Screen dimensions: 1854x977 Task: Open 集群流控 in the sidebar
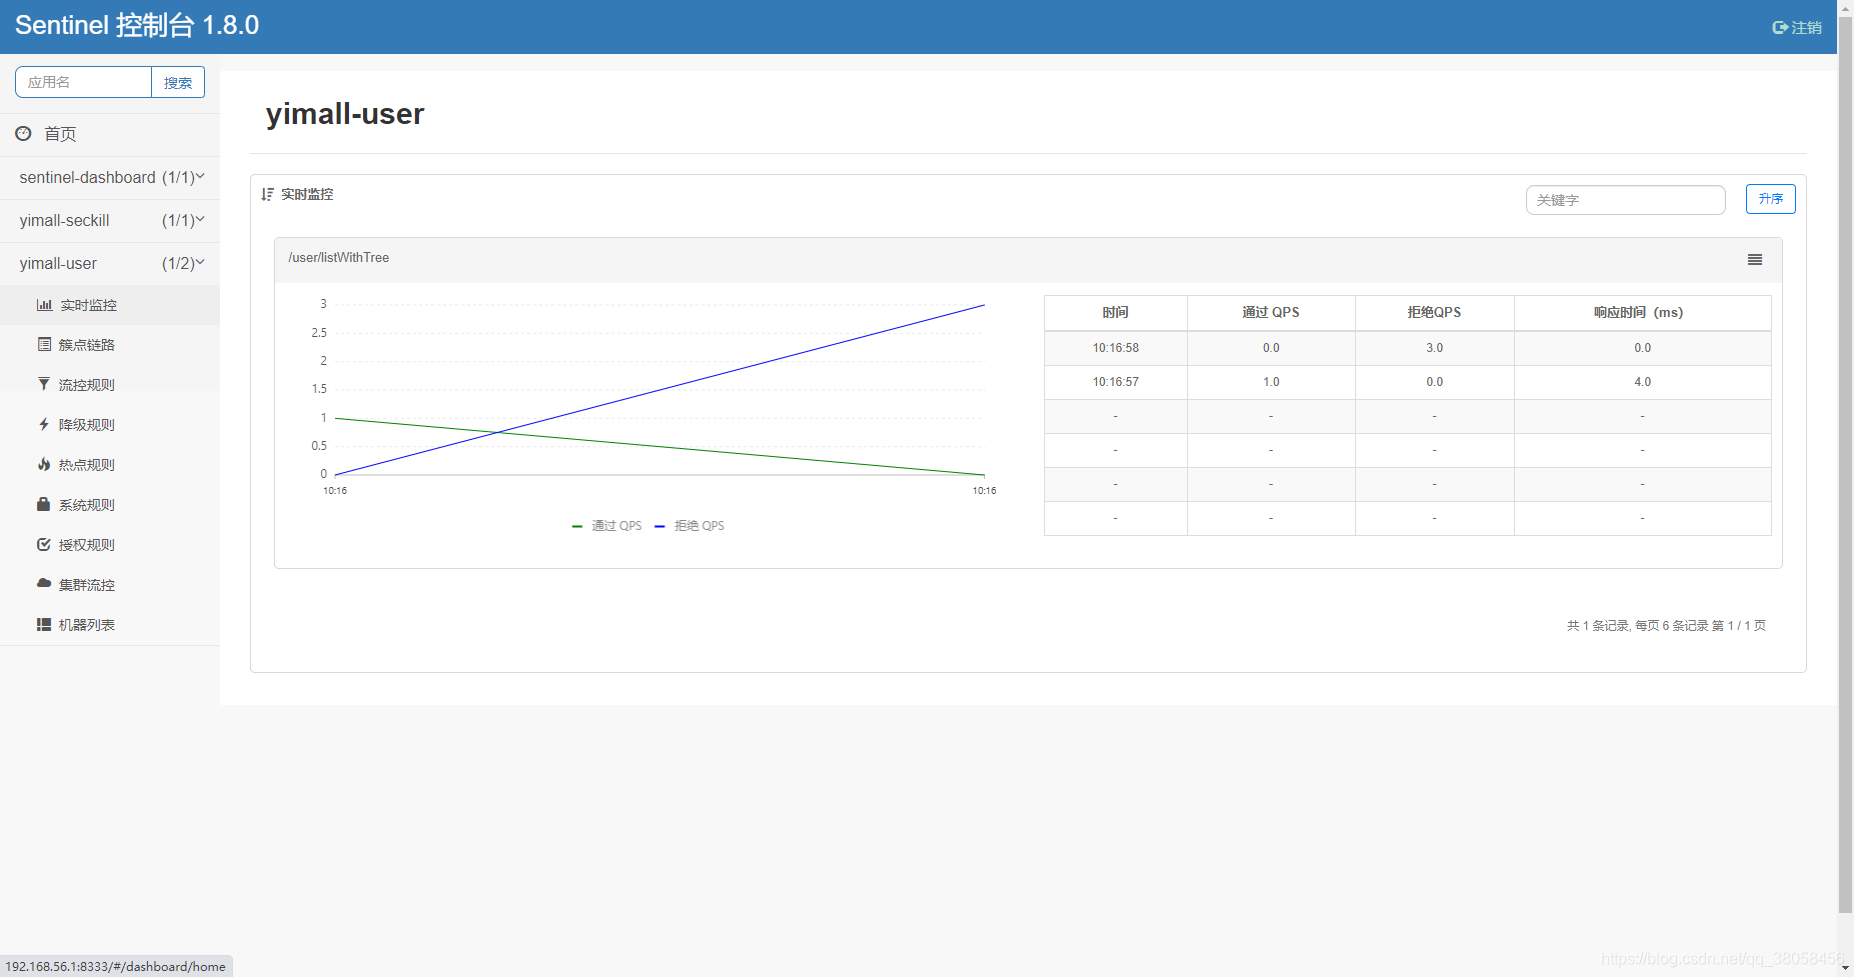click(110, 585)
